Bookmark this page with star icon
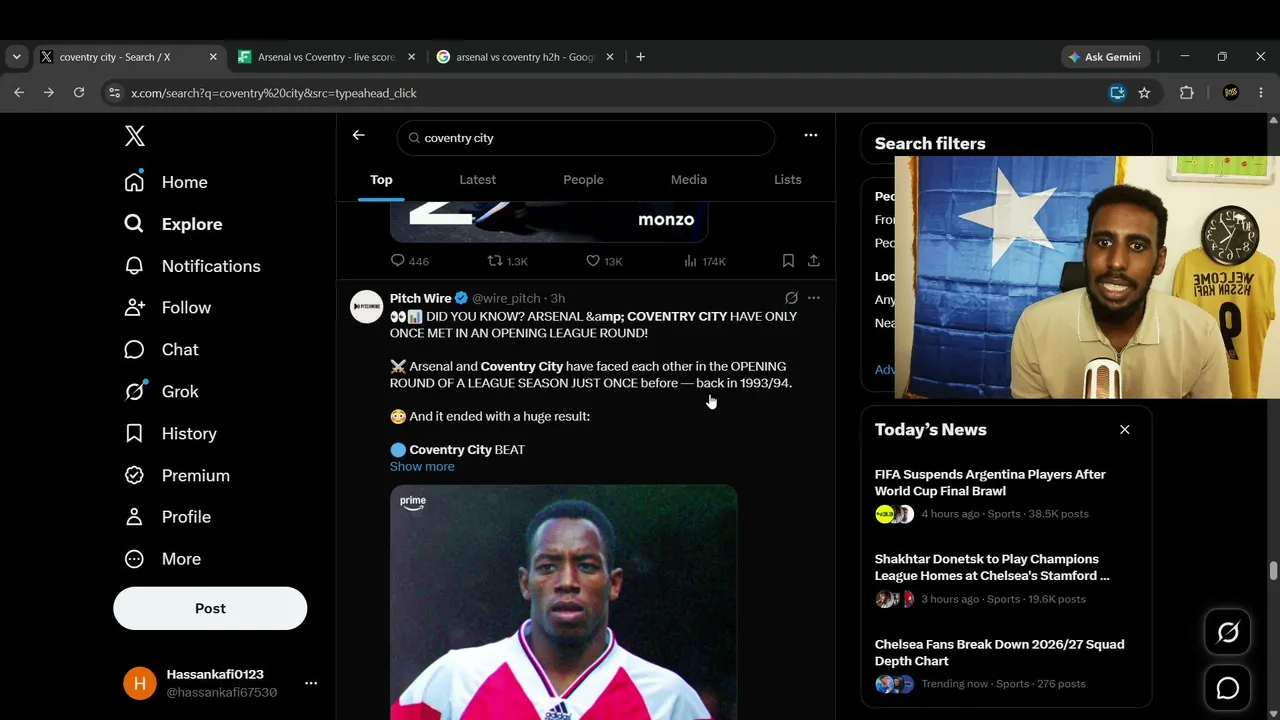Viewport: 1280px width, 720px height. 1144,93
